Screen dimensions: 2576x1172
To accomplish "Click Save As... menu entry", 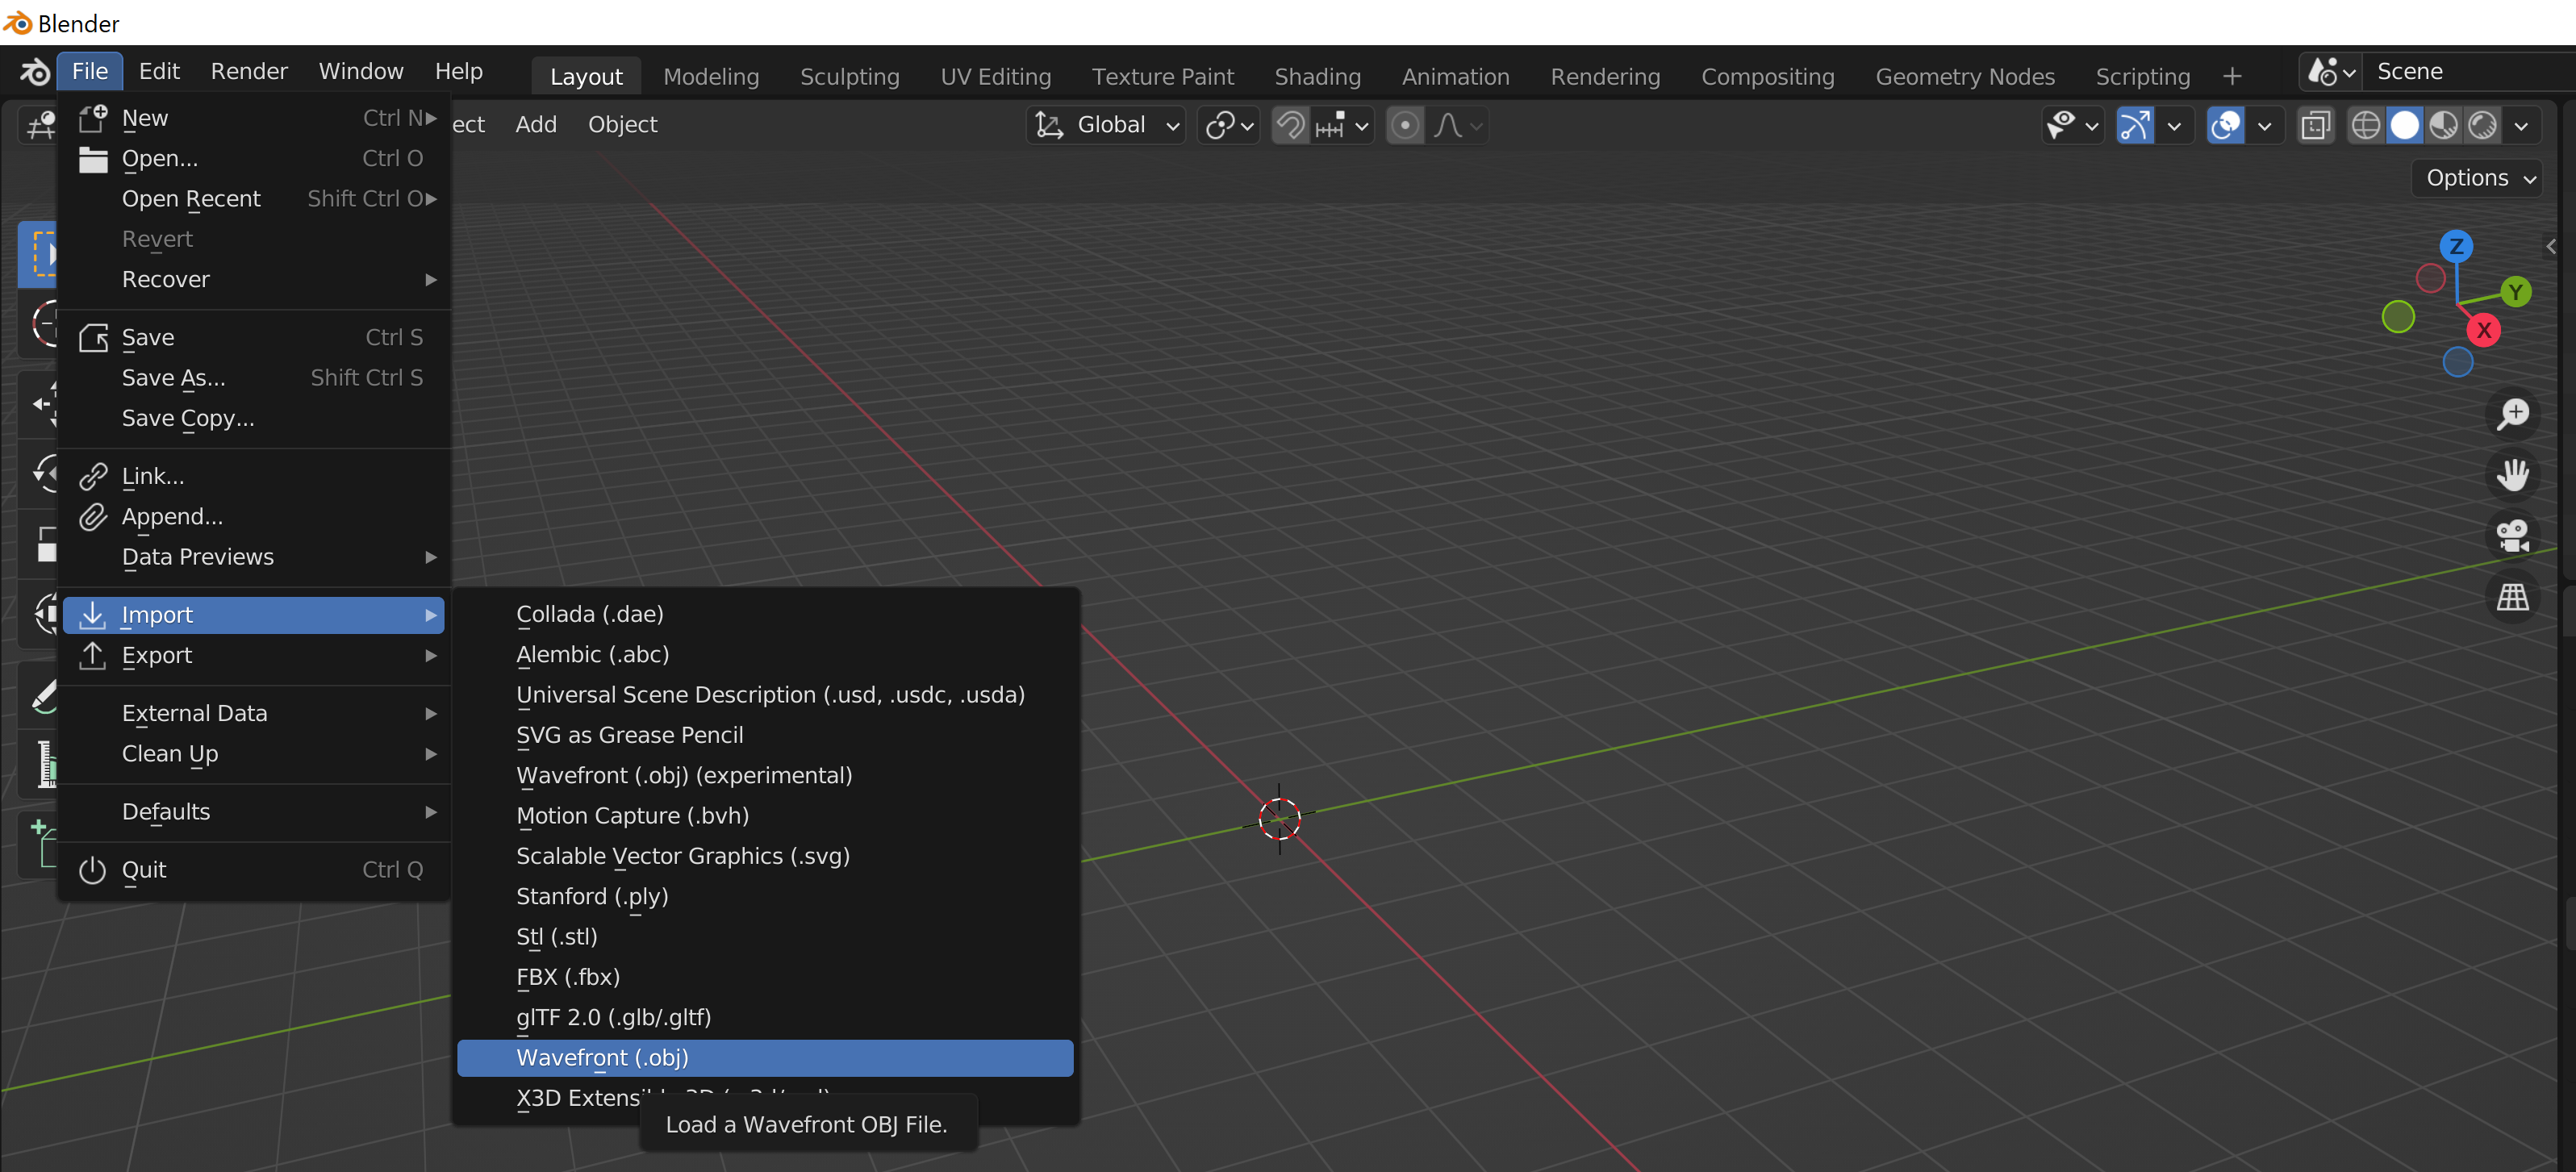I will click(174, 377).
